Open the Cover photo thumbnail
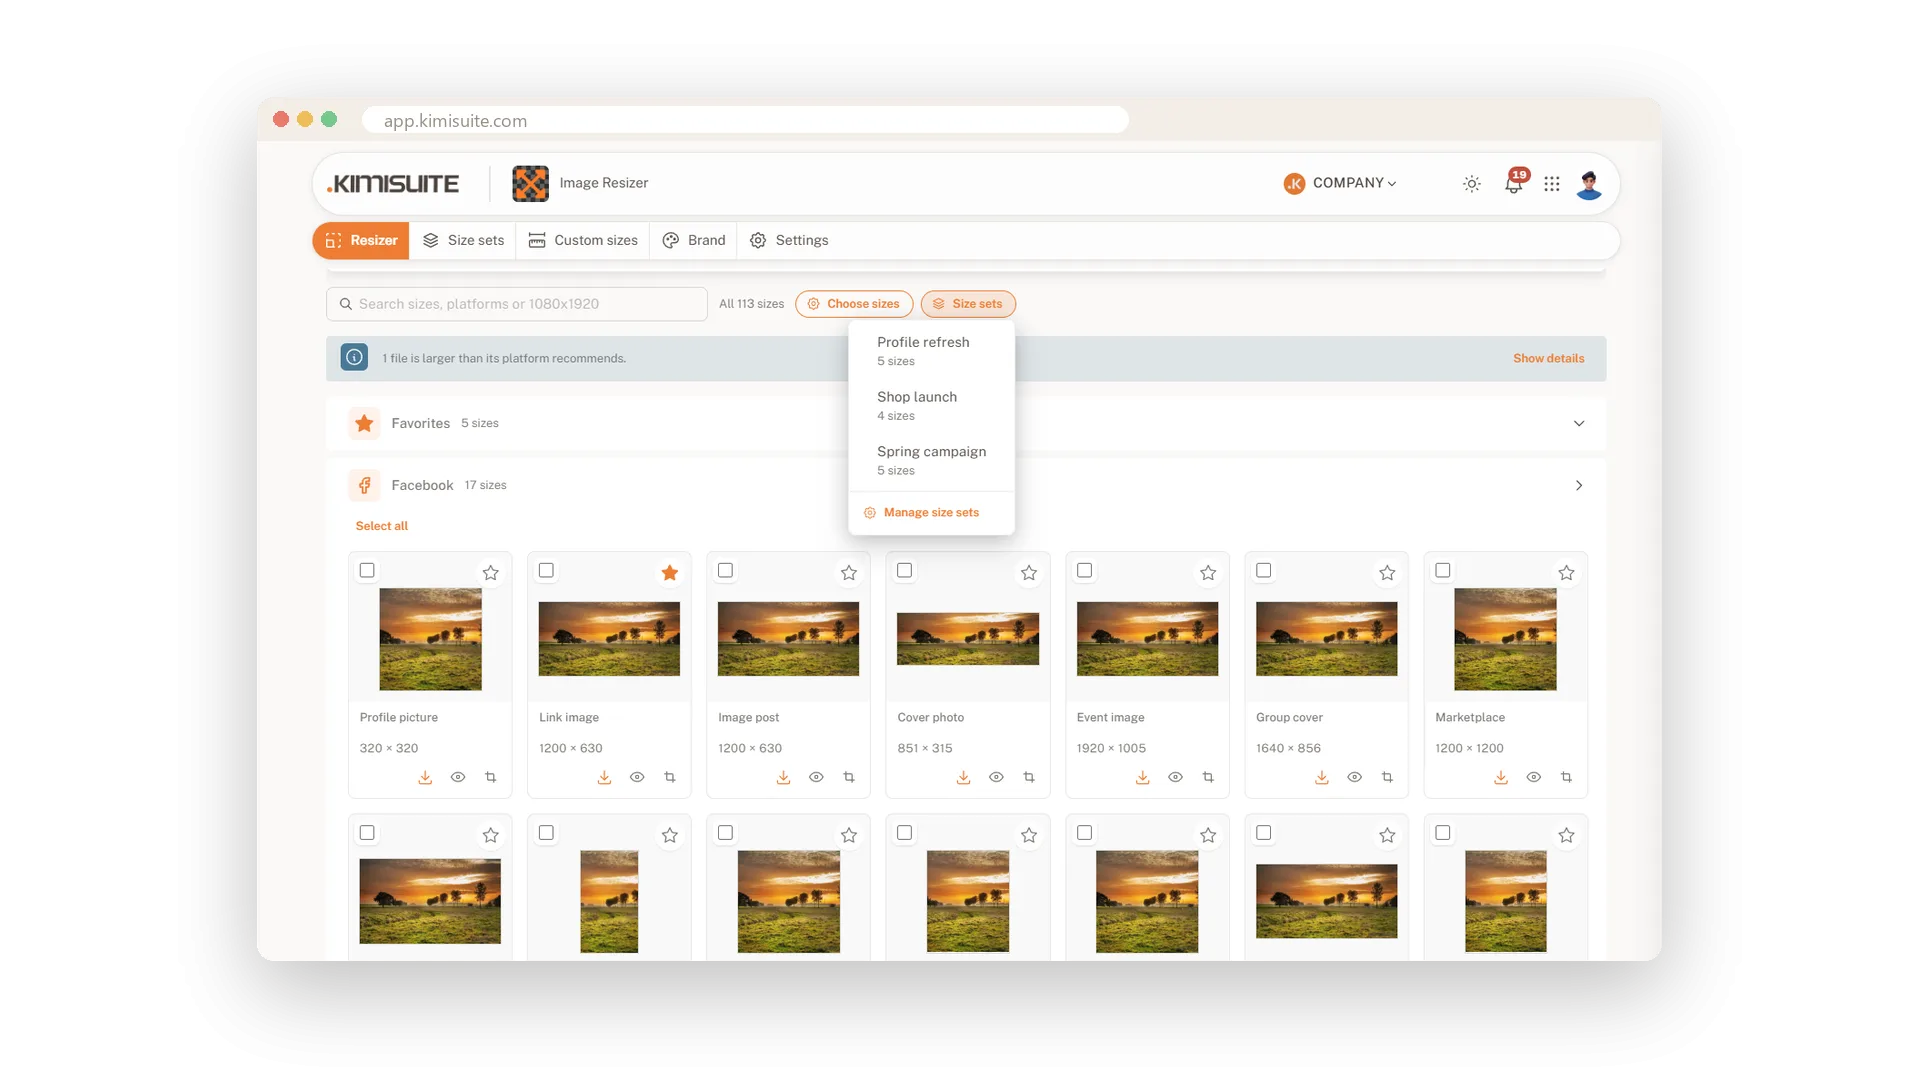This screenshot has height=1080, width=1920. 968,639
